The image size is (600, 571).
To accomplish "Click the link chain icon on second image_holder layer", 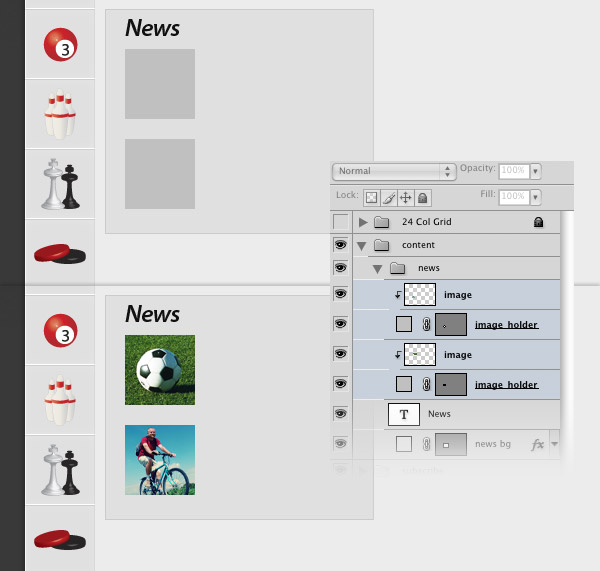I will (x=426, y=384).
